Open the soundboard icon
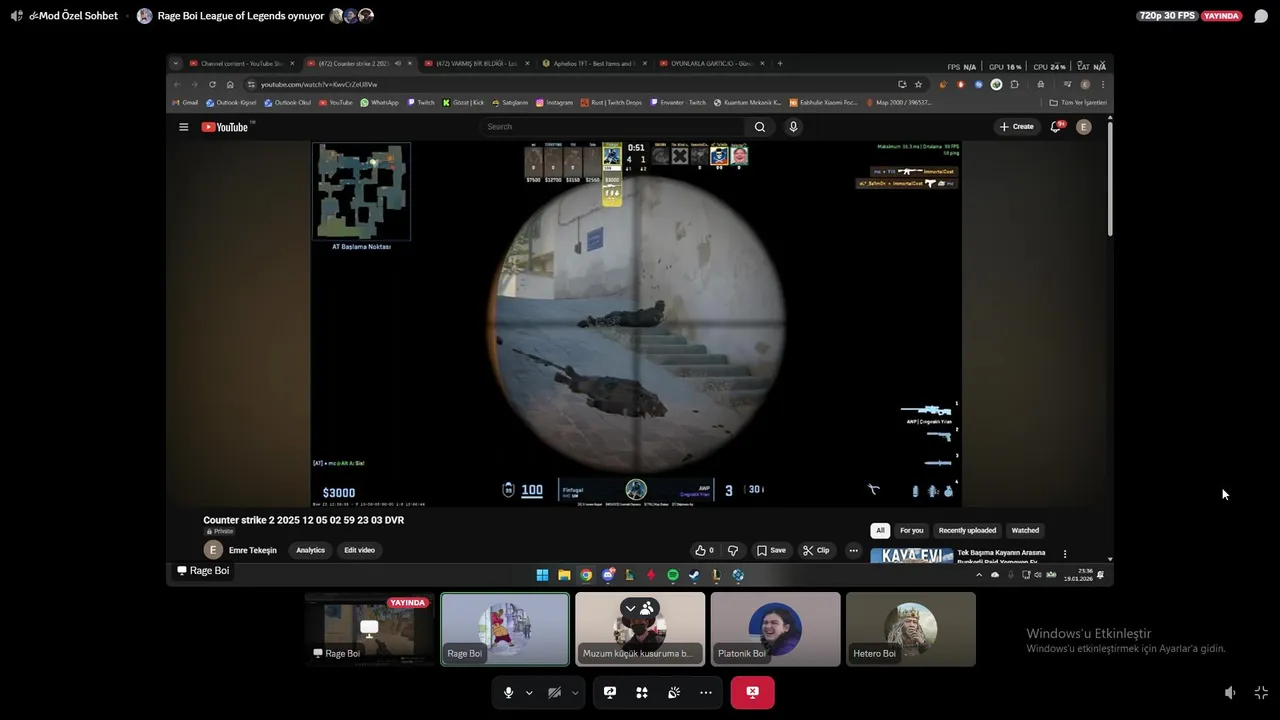Image resolution: width=1280 pixels, height=720 pixels. pyautogui.click(x=674, y=692)
